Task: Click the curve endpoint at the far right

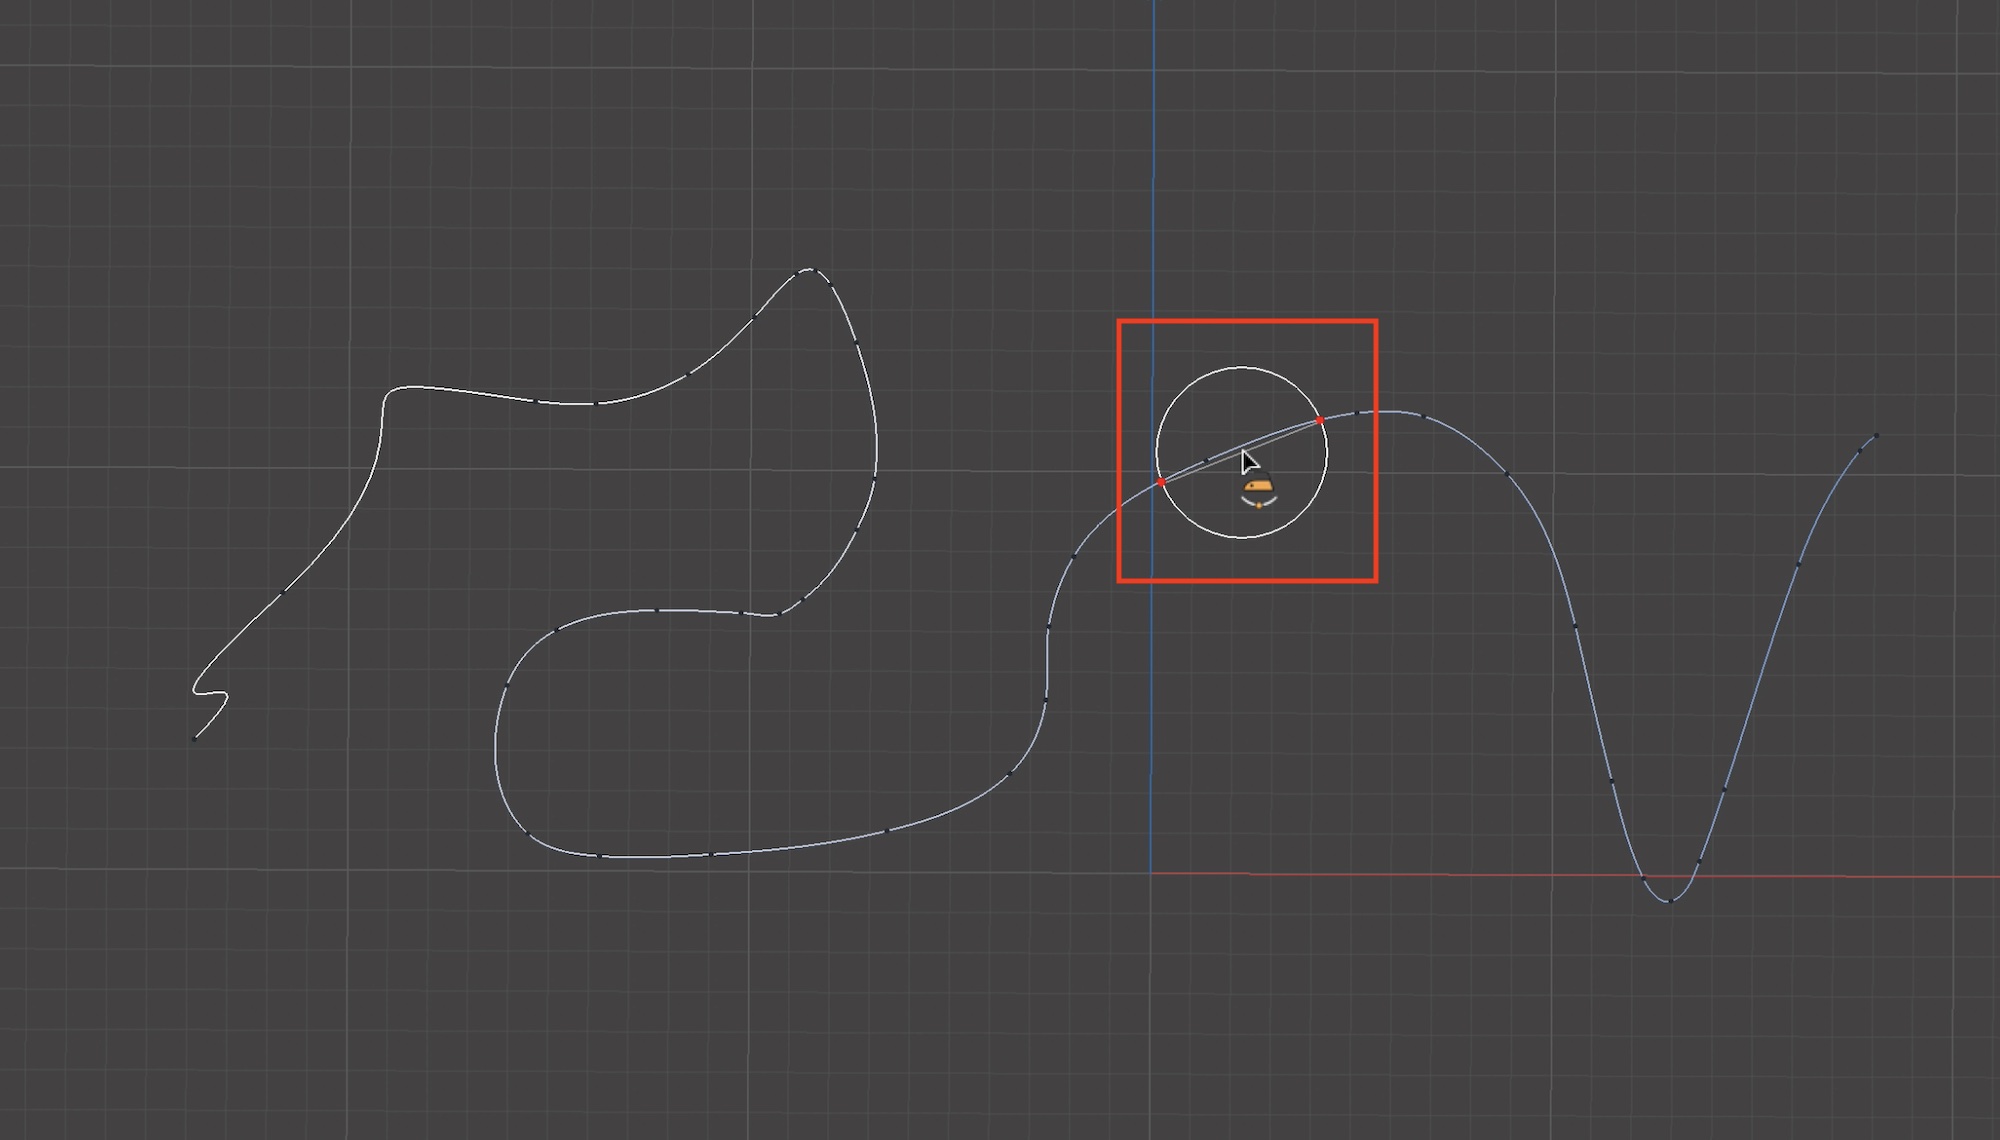Action: 1876,436
